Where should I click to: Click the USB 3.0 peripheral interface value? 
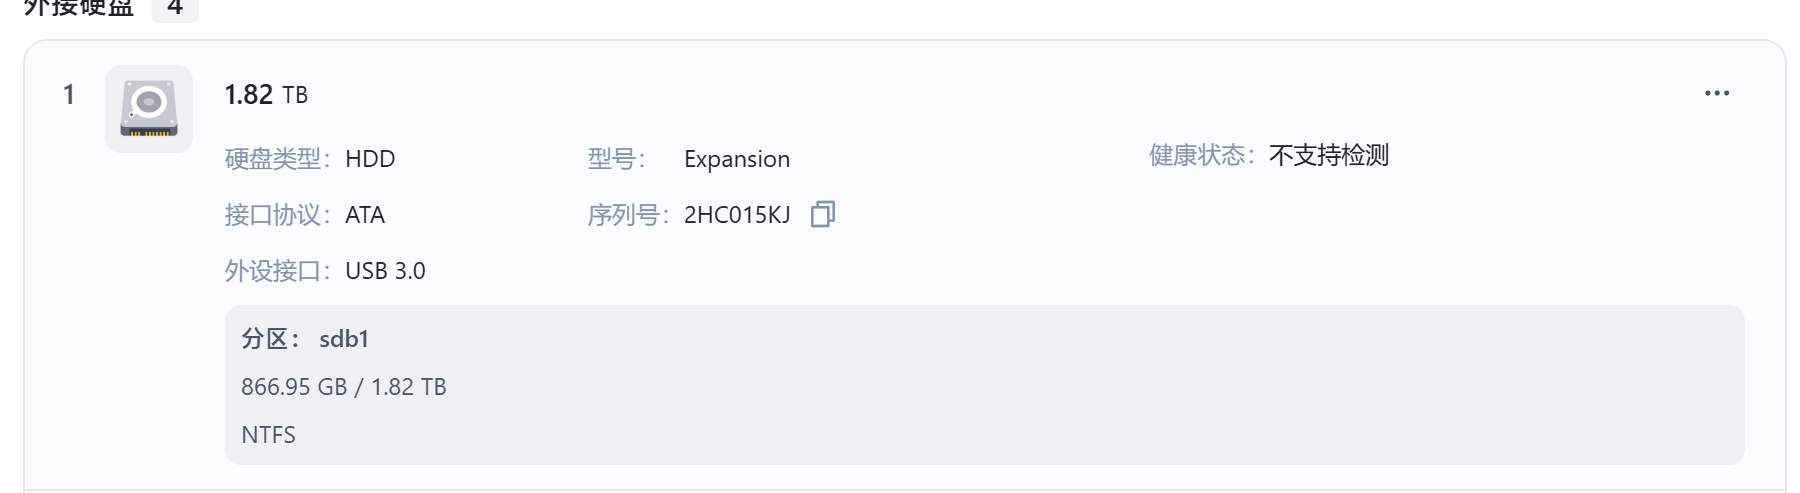385,271
